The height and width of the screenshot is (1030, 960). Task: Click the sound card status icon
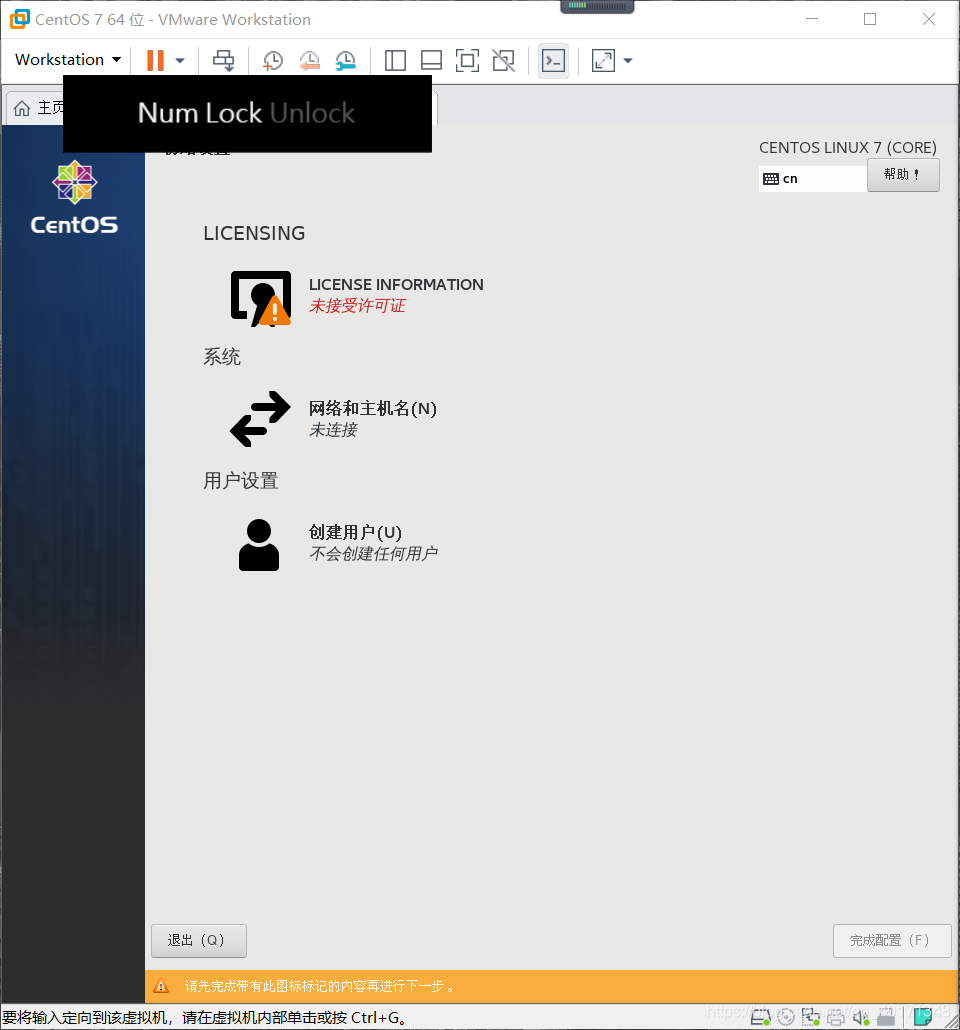coord(861,1018)
